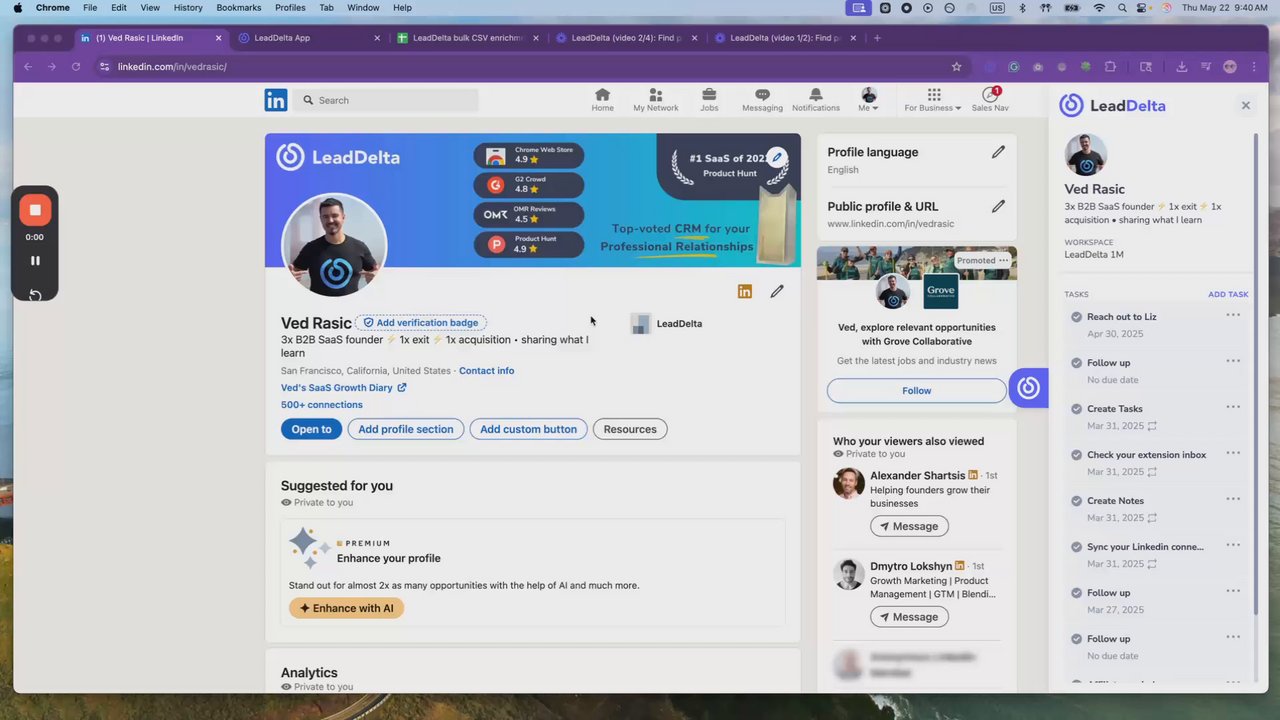Toggle the floating LeadDelta sidebar button
This screenshot has height=720, width=1280.
tap(1029, 388)
